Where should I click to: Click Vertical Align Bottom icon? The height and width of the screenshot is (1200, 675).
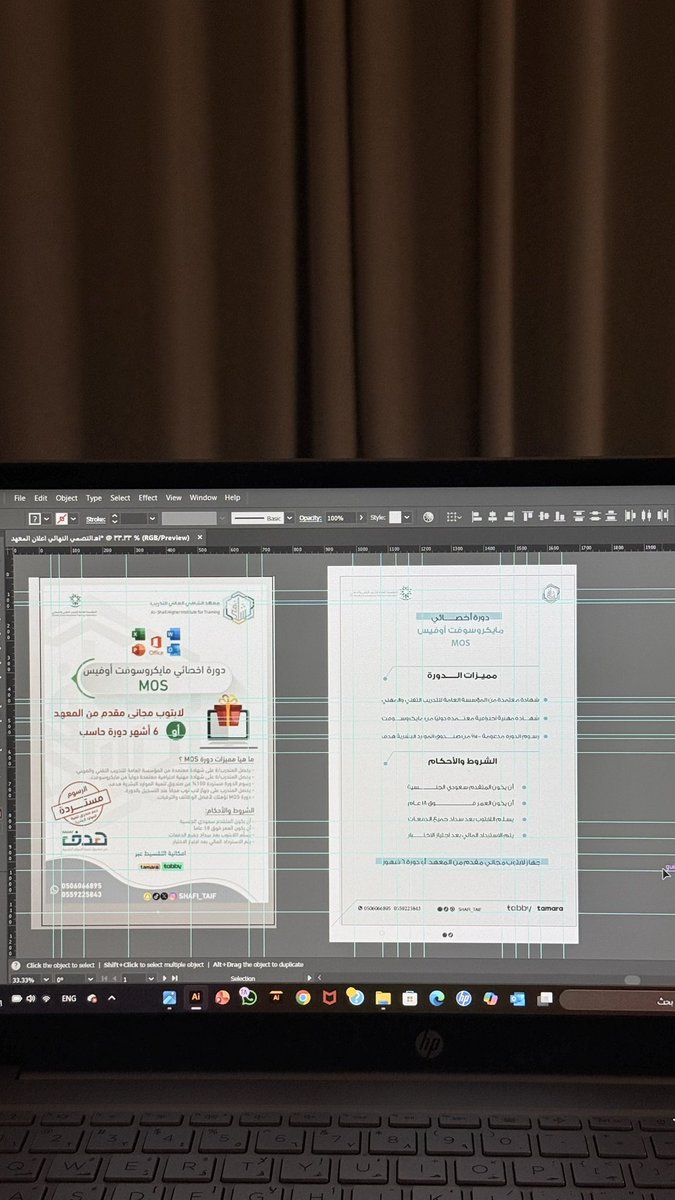pyautogui.click(x=560, y=517)
